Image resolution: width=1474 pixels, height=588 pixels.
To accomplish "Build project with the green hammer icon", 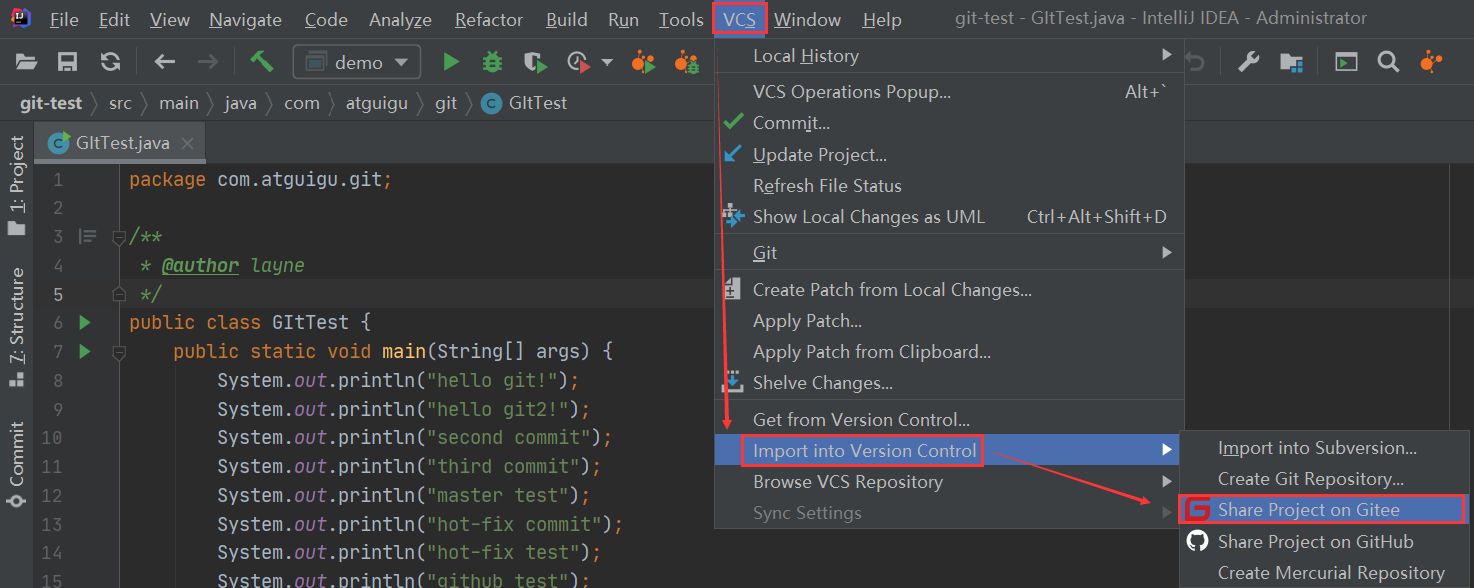I will [x=262, y=62].
